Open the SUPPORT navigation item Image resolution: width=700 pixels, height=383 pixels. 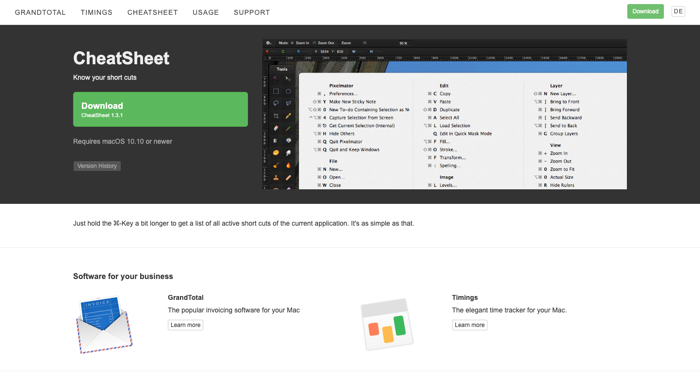click(252, 12)
